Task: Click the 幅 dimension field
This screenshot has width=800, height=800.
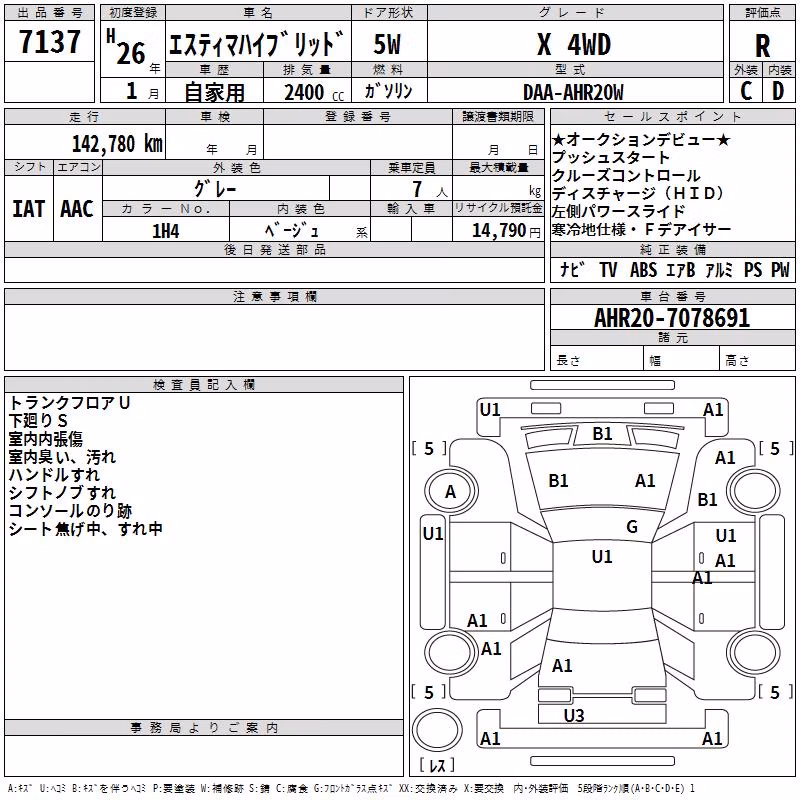Action: point(681,360)
